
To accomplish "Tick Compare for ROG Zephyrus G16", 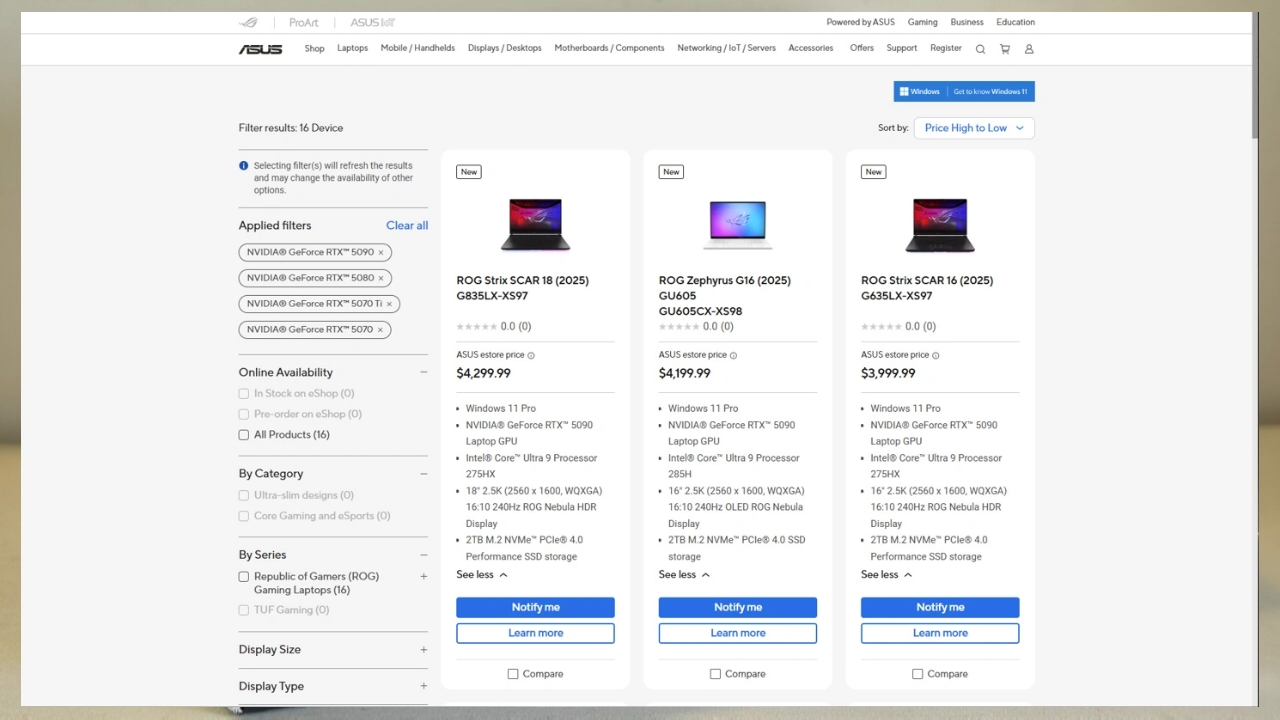I will tap(715, 674).
